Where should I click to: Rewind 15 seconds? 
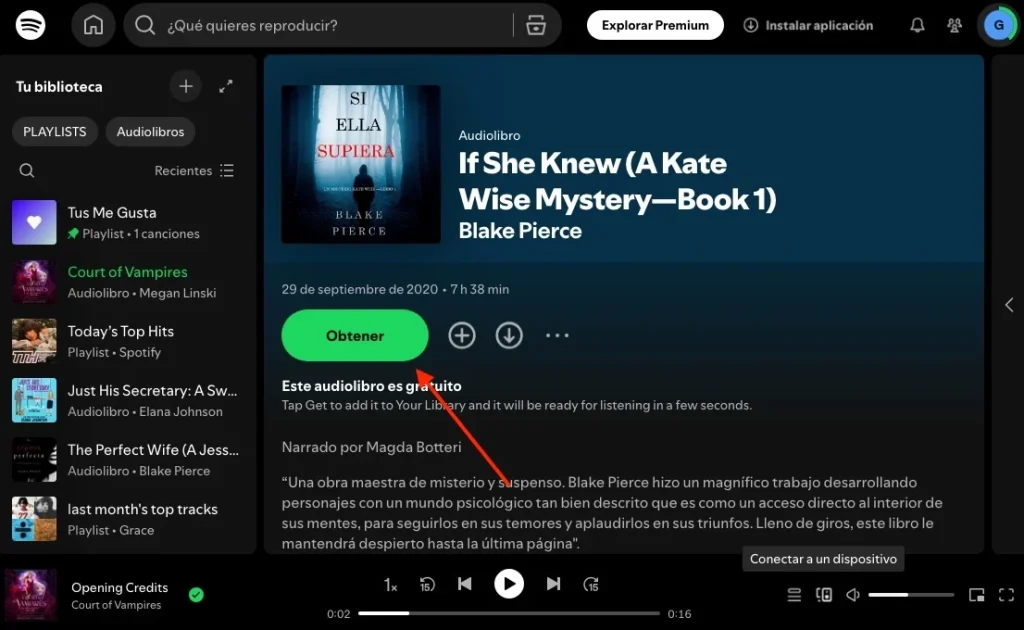[x=427, y=585]
